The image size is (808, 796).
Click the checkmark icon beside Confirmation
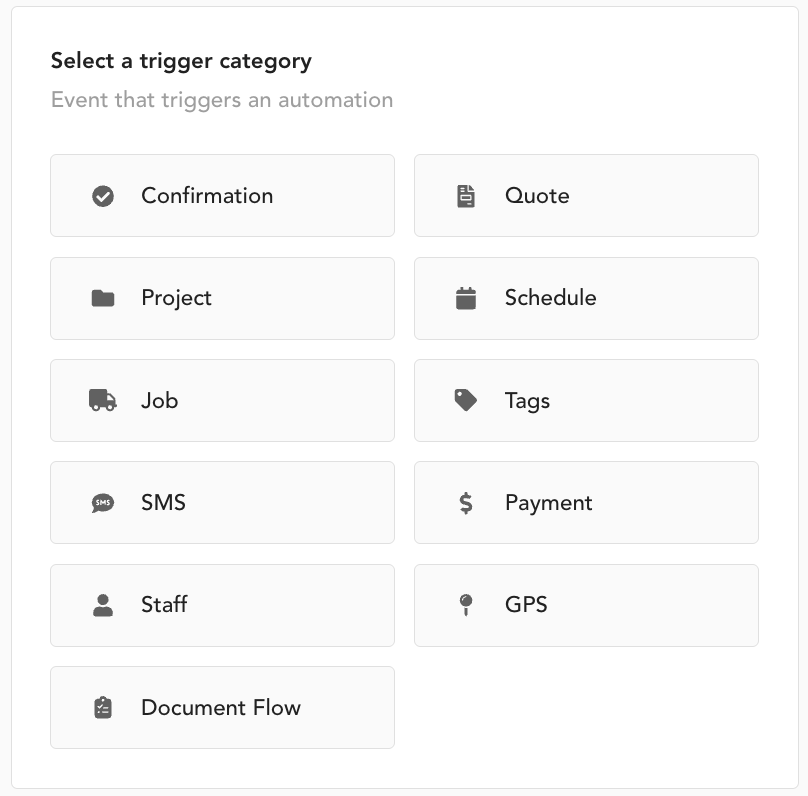(103, 196)
